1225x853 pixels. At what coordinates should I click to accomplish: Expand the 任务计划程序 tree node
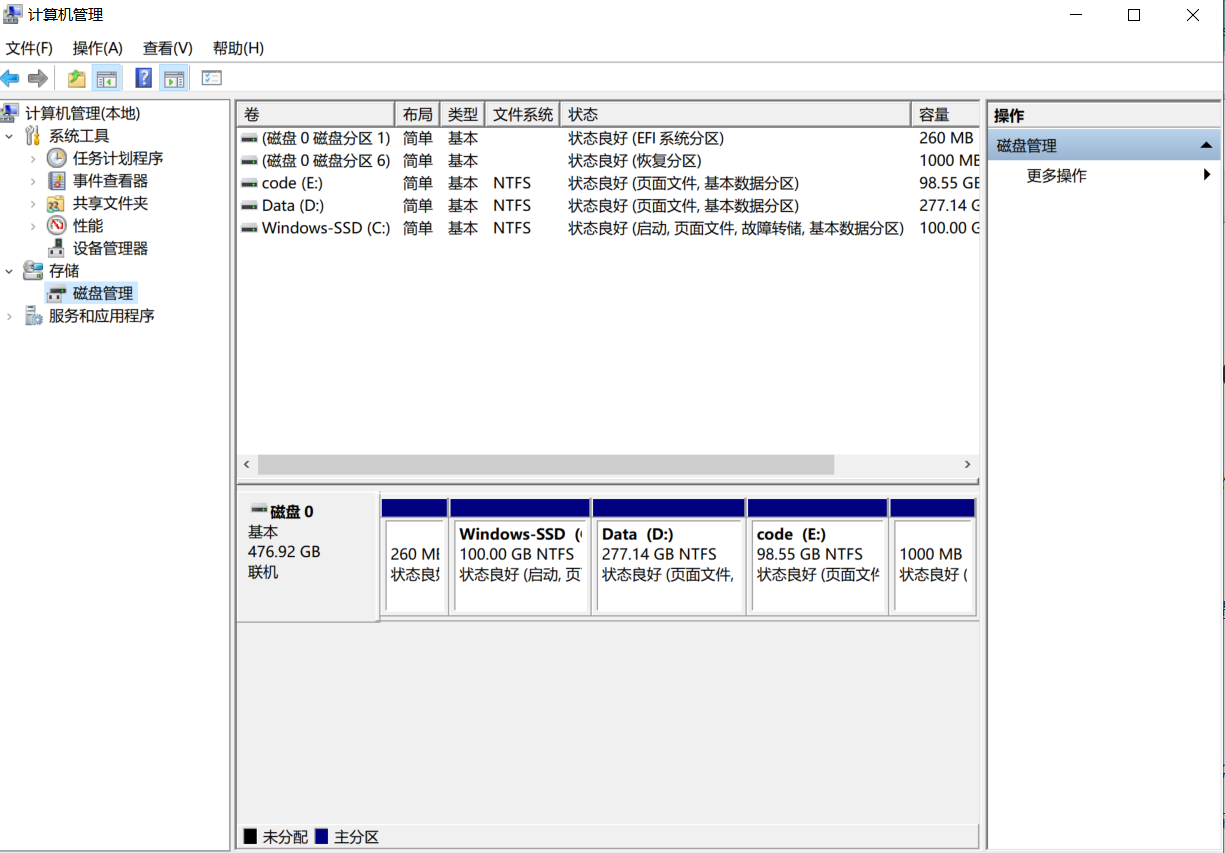click(x=33, y=158)
